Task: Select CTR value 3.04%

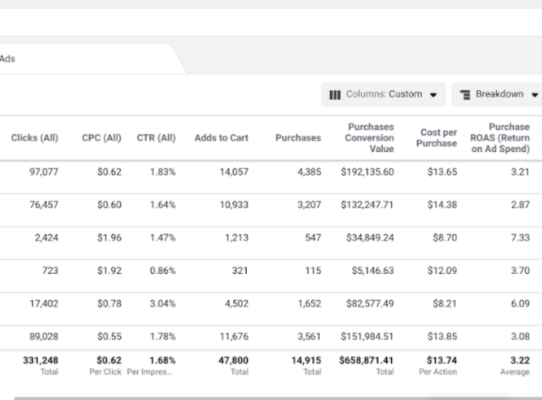Action: coord(163,304)
